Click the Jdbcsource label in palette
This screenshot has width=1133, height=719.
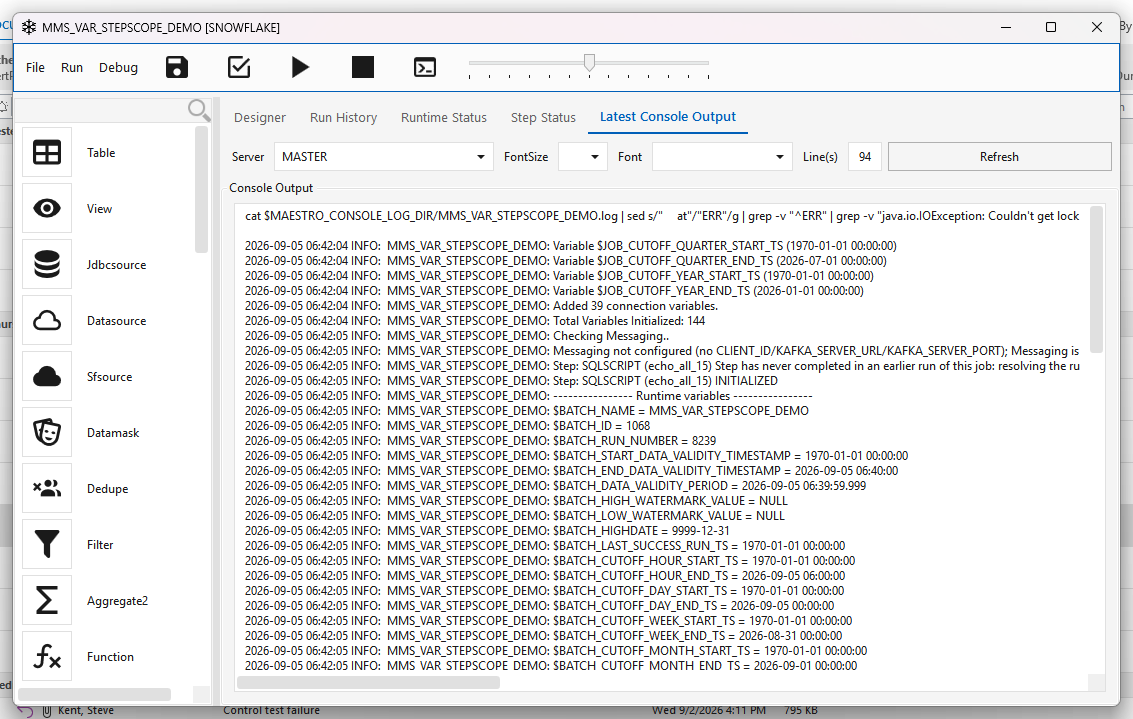coord(116,264)
